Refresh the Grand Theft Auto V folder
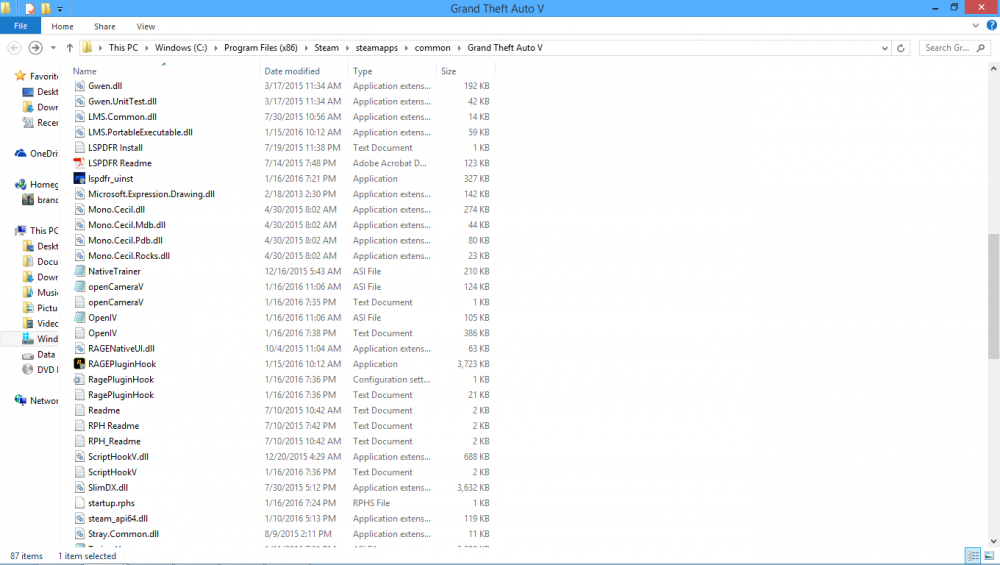 [x=901, y=48]
